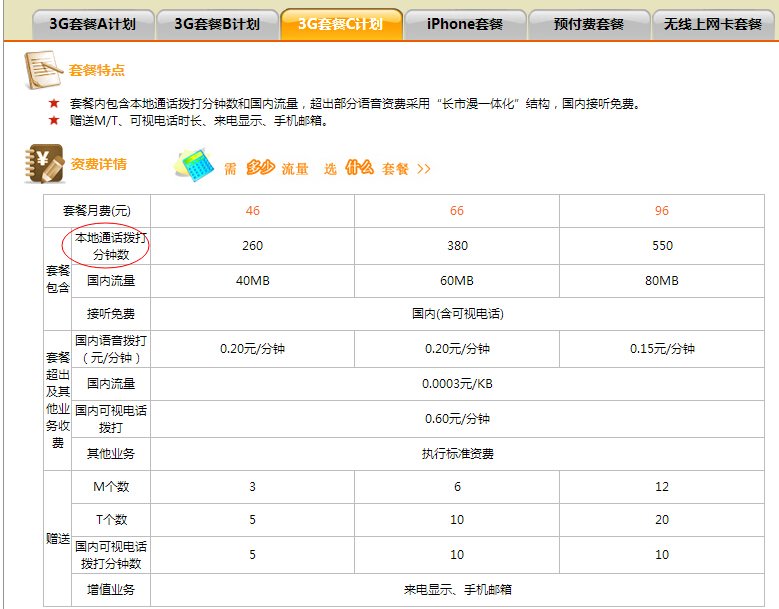Image resolution: width=779 pixels, height=609 pixels.
Task: Click the 40MB data cell
Action: pyautogui.click(x=252, y=281)
